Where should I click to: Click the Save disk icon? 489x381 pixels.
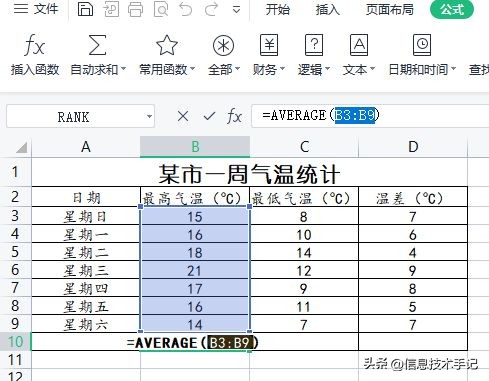pyautogui.click(x=85, y=9)
